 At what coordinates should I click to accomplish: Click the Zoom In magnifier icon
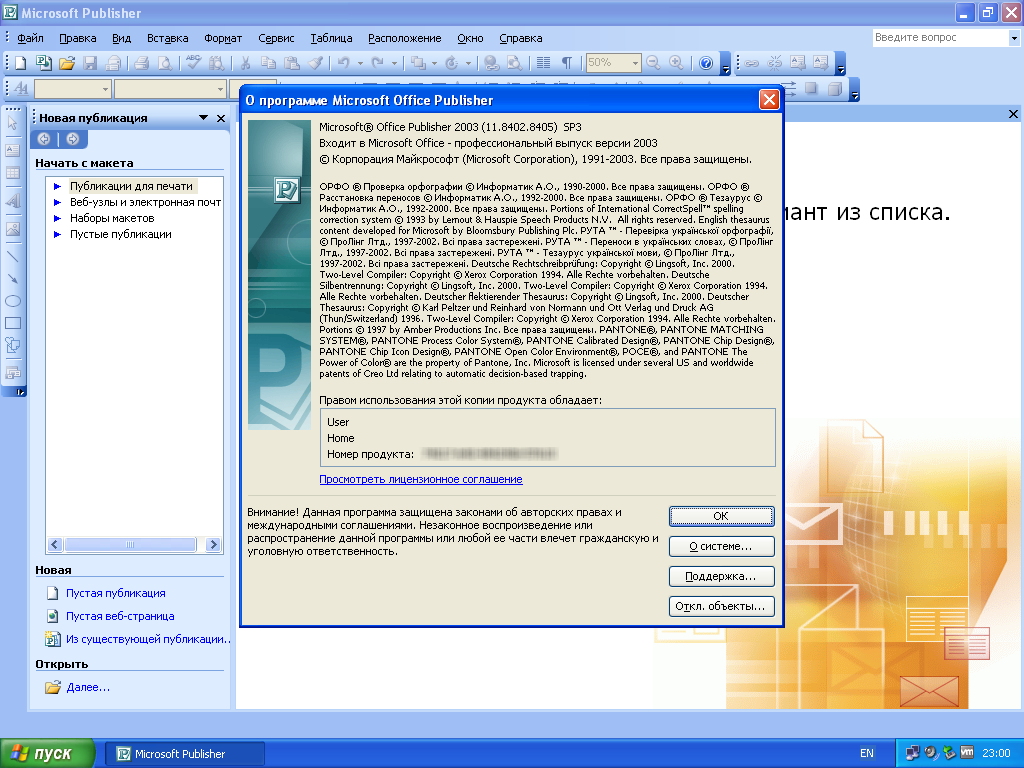click(677, 63)
